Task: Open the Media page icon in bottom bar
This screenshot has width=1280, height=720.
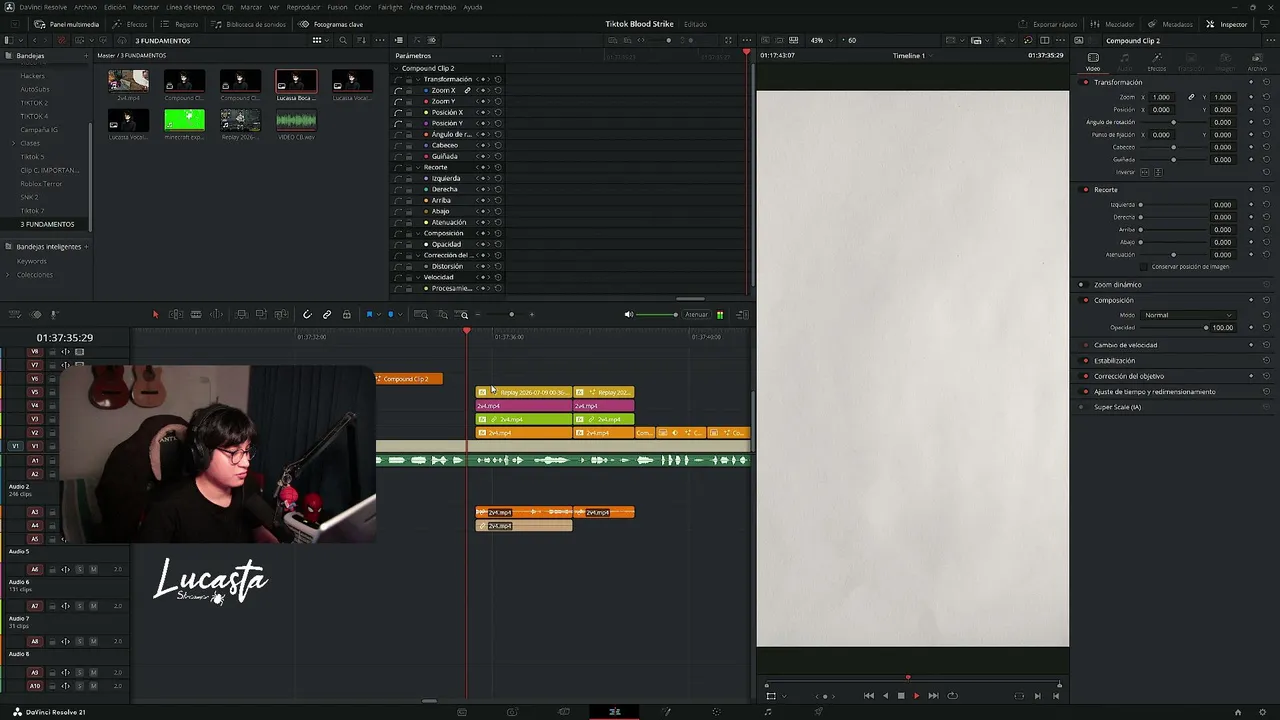Action: [462, 712]
